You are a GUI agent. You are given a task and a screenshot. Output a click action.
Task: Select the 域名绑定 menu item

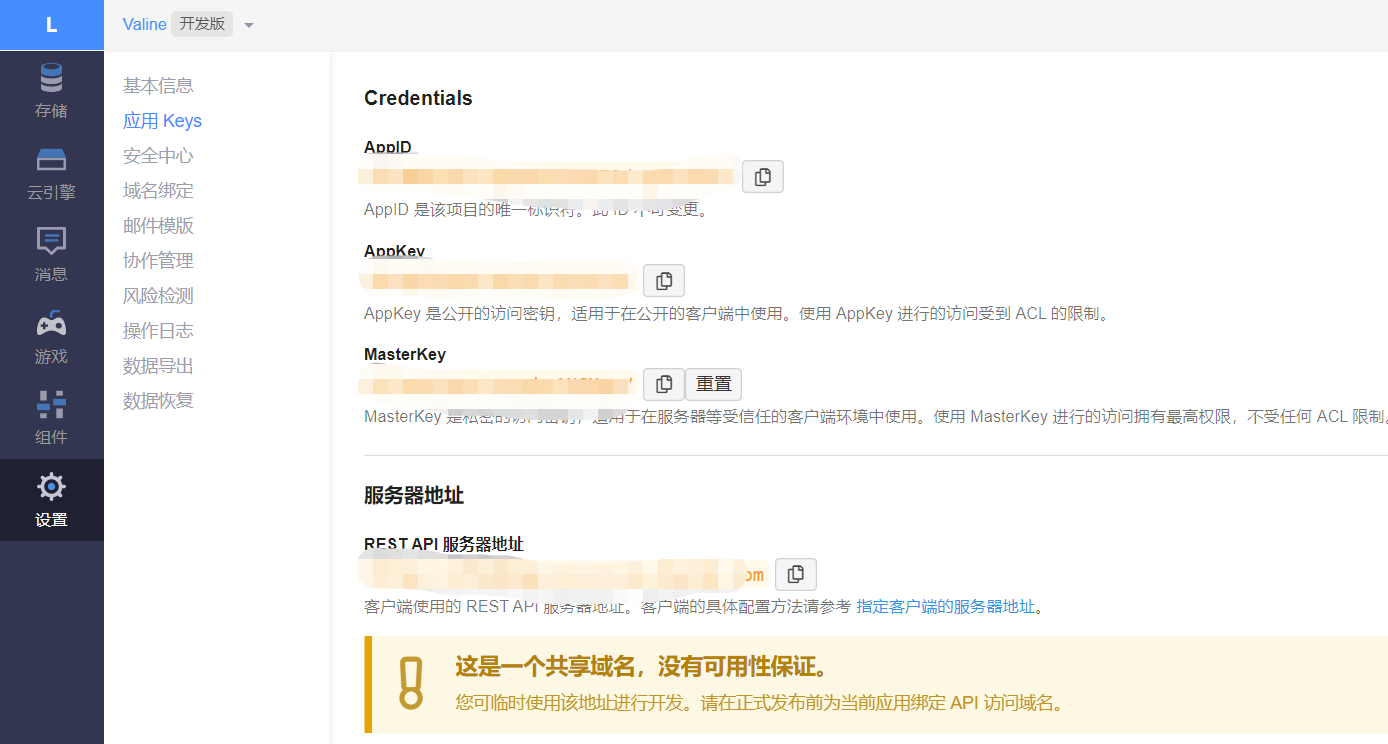(x=158, y=190)
